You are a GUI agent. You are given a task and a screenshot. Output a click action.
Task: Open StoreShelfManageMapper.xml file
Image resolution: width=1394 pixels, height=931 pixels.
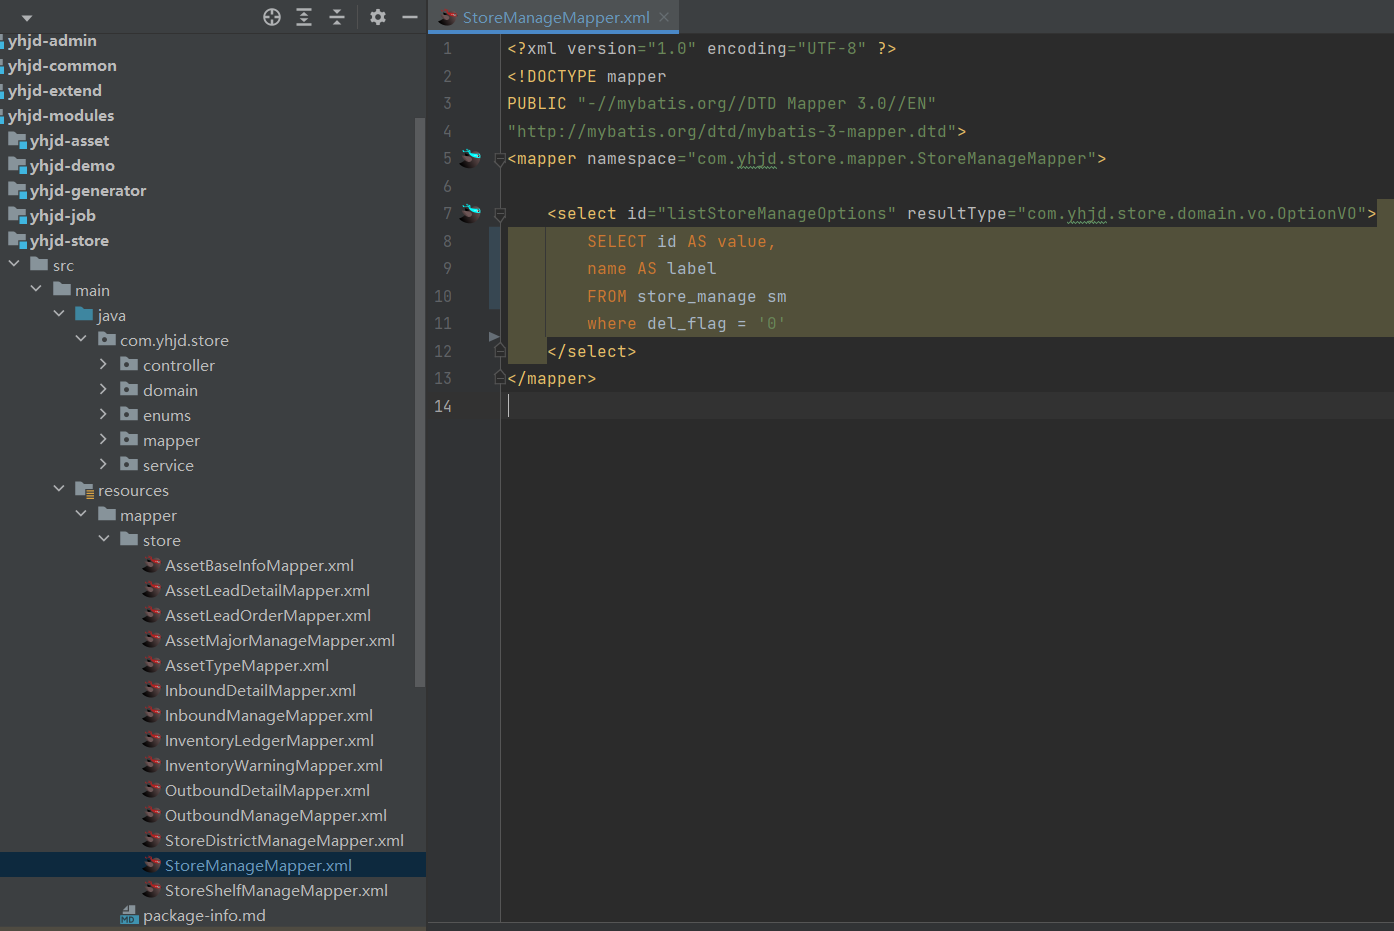pyautogui.click(x=276, y=890)
